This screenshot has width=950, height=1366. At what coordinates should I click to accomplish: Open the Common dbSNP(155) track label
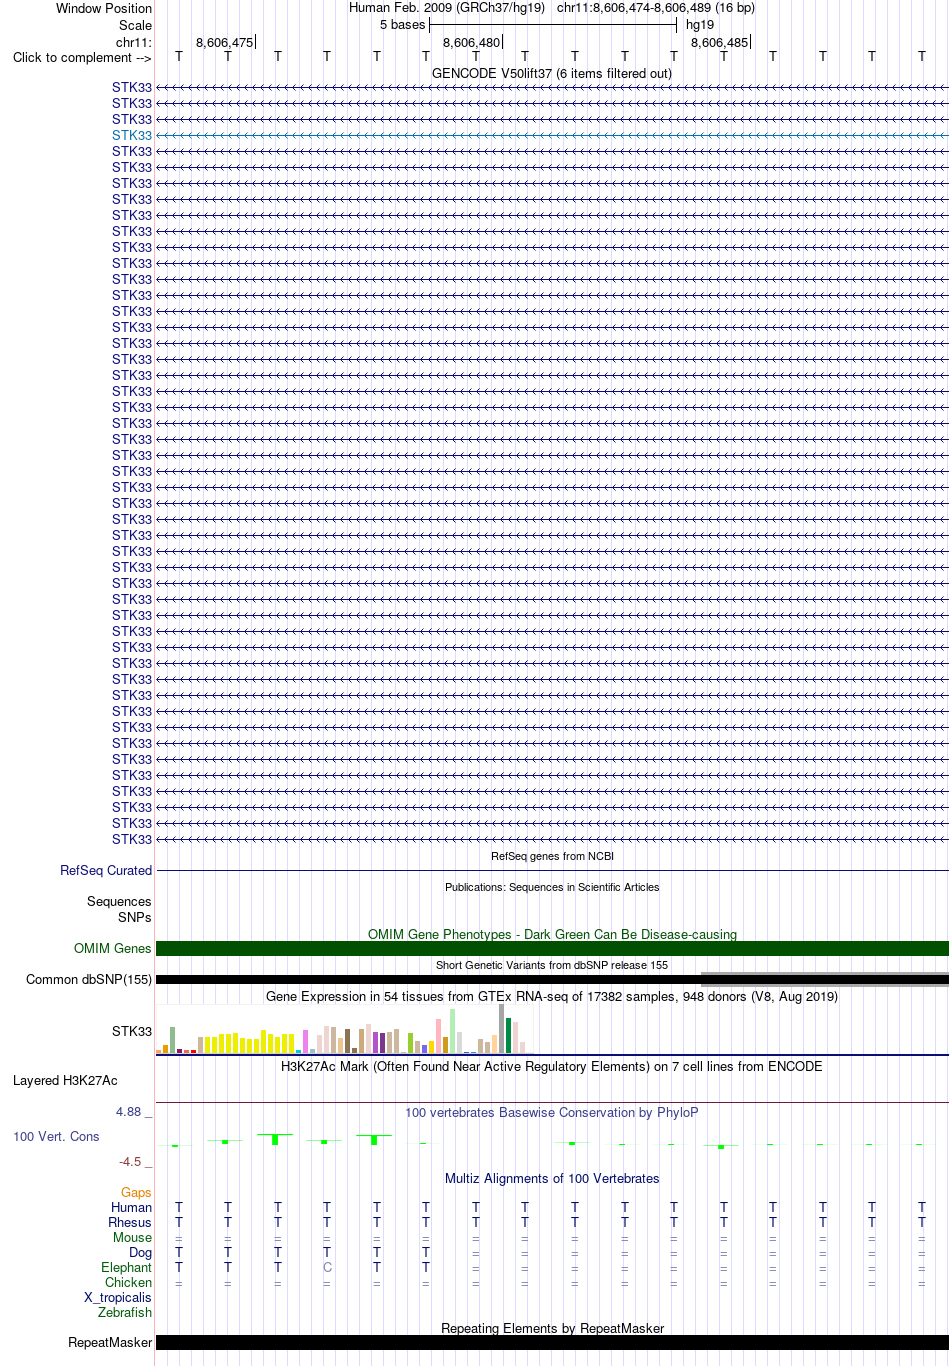[x=89, y=979]
